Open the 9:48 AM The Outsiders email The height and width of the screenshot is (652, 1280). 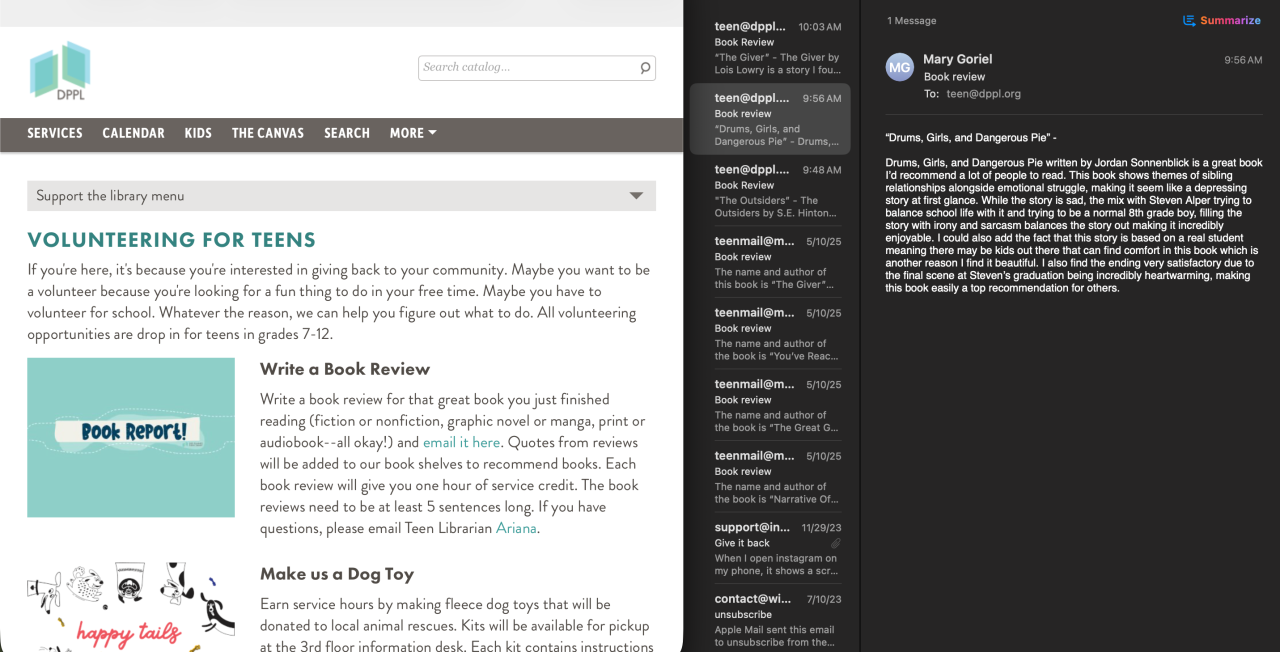[770, 191]
